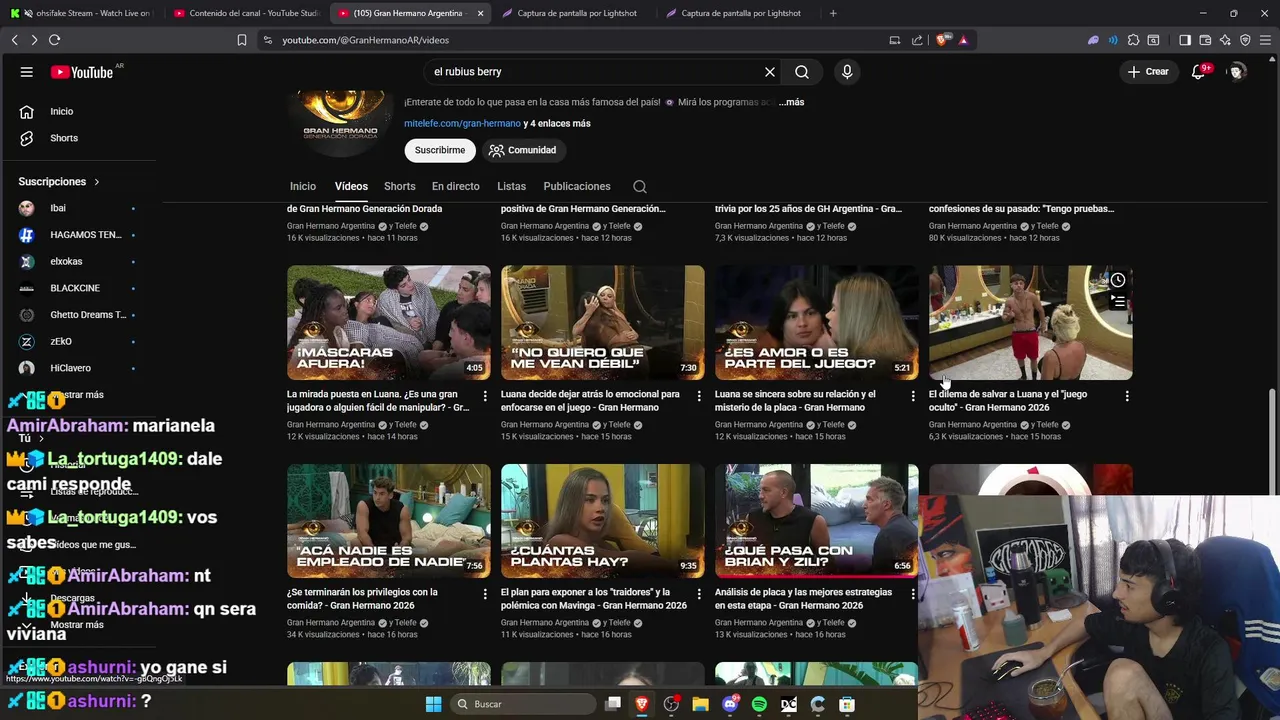Click the Comunidad button

coord(522,150)
